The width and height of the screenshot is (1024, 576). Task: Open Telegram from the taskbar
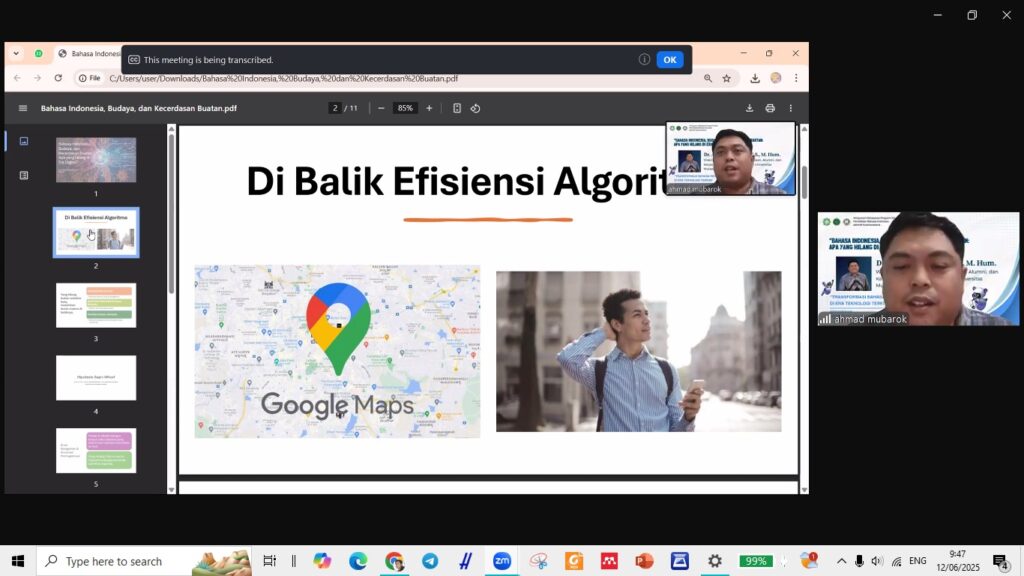click(430, 561)
